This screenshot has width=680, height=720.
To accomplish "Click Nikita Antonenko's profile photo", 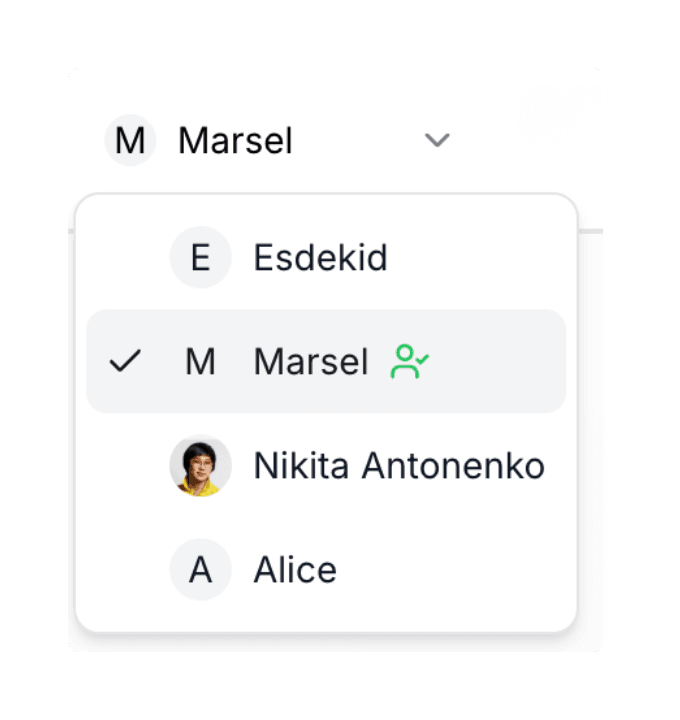I will click(201, 466).
